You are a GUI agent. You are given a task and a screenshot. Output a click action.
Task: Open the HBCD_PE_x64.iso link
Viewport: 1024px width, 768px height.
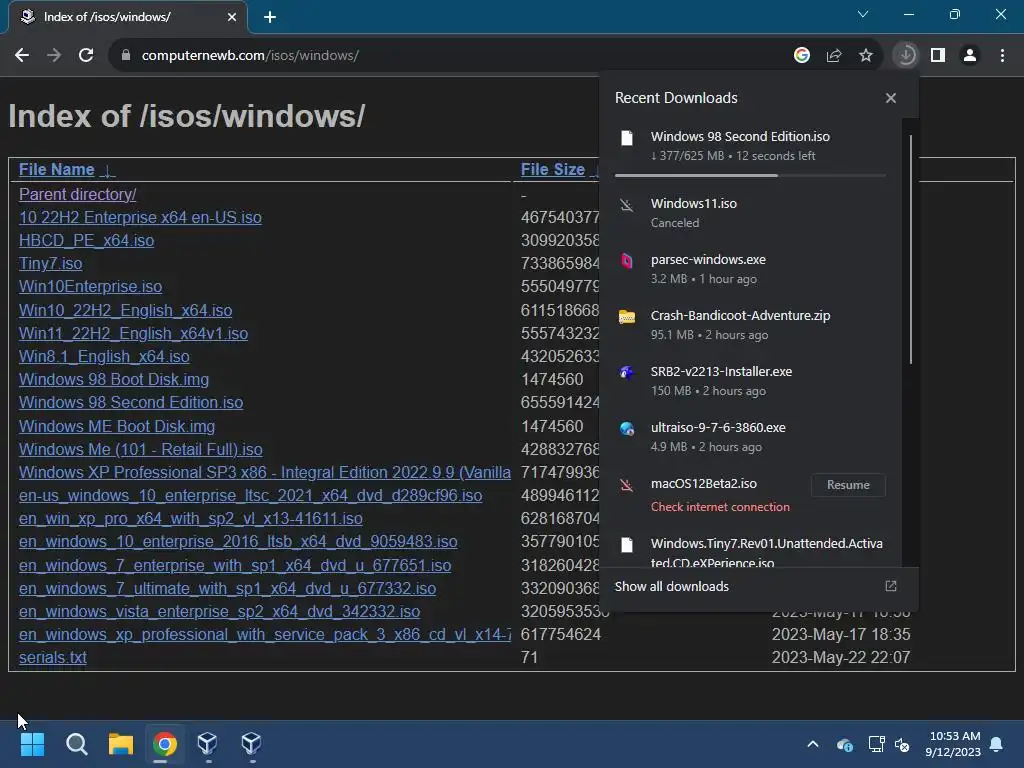coord(86,240)
